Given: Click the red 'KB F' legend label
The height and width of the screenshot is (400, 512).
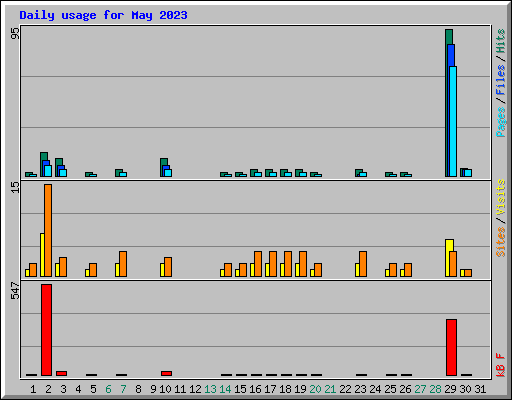Looking at the screenshot, I should coord(500,365).
